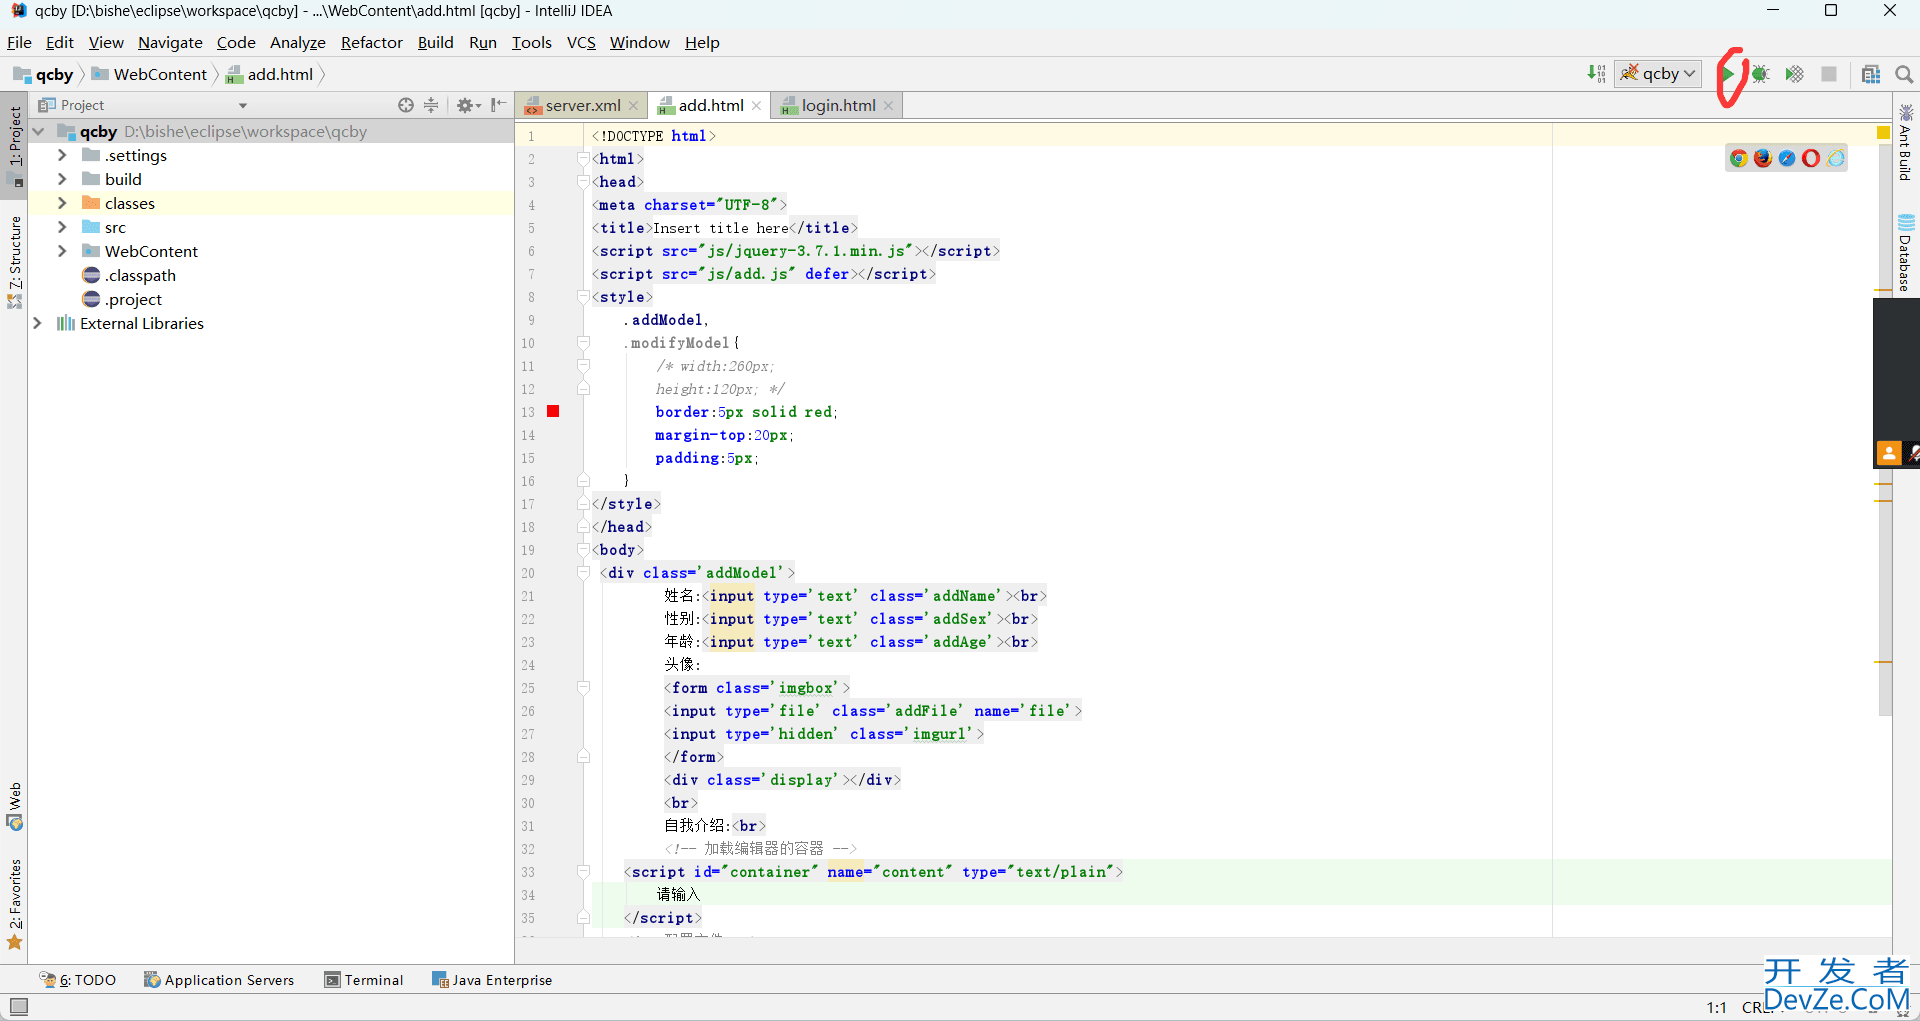Screen dimensions: 1920x1021
Task: Open add.html in Internet Explorer icon
Action: click(1836, 158)
